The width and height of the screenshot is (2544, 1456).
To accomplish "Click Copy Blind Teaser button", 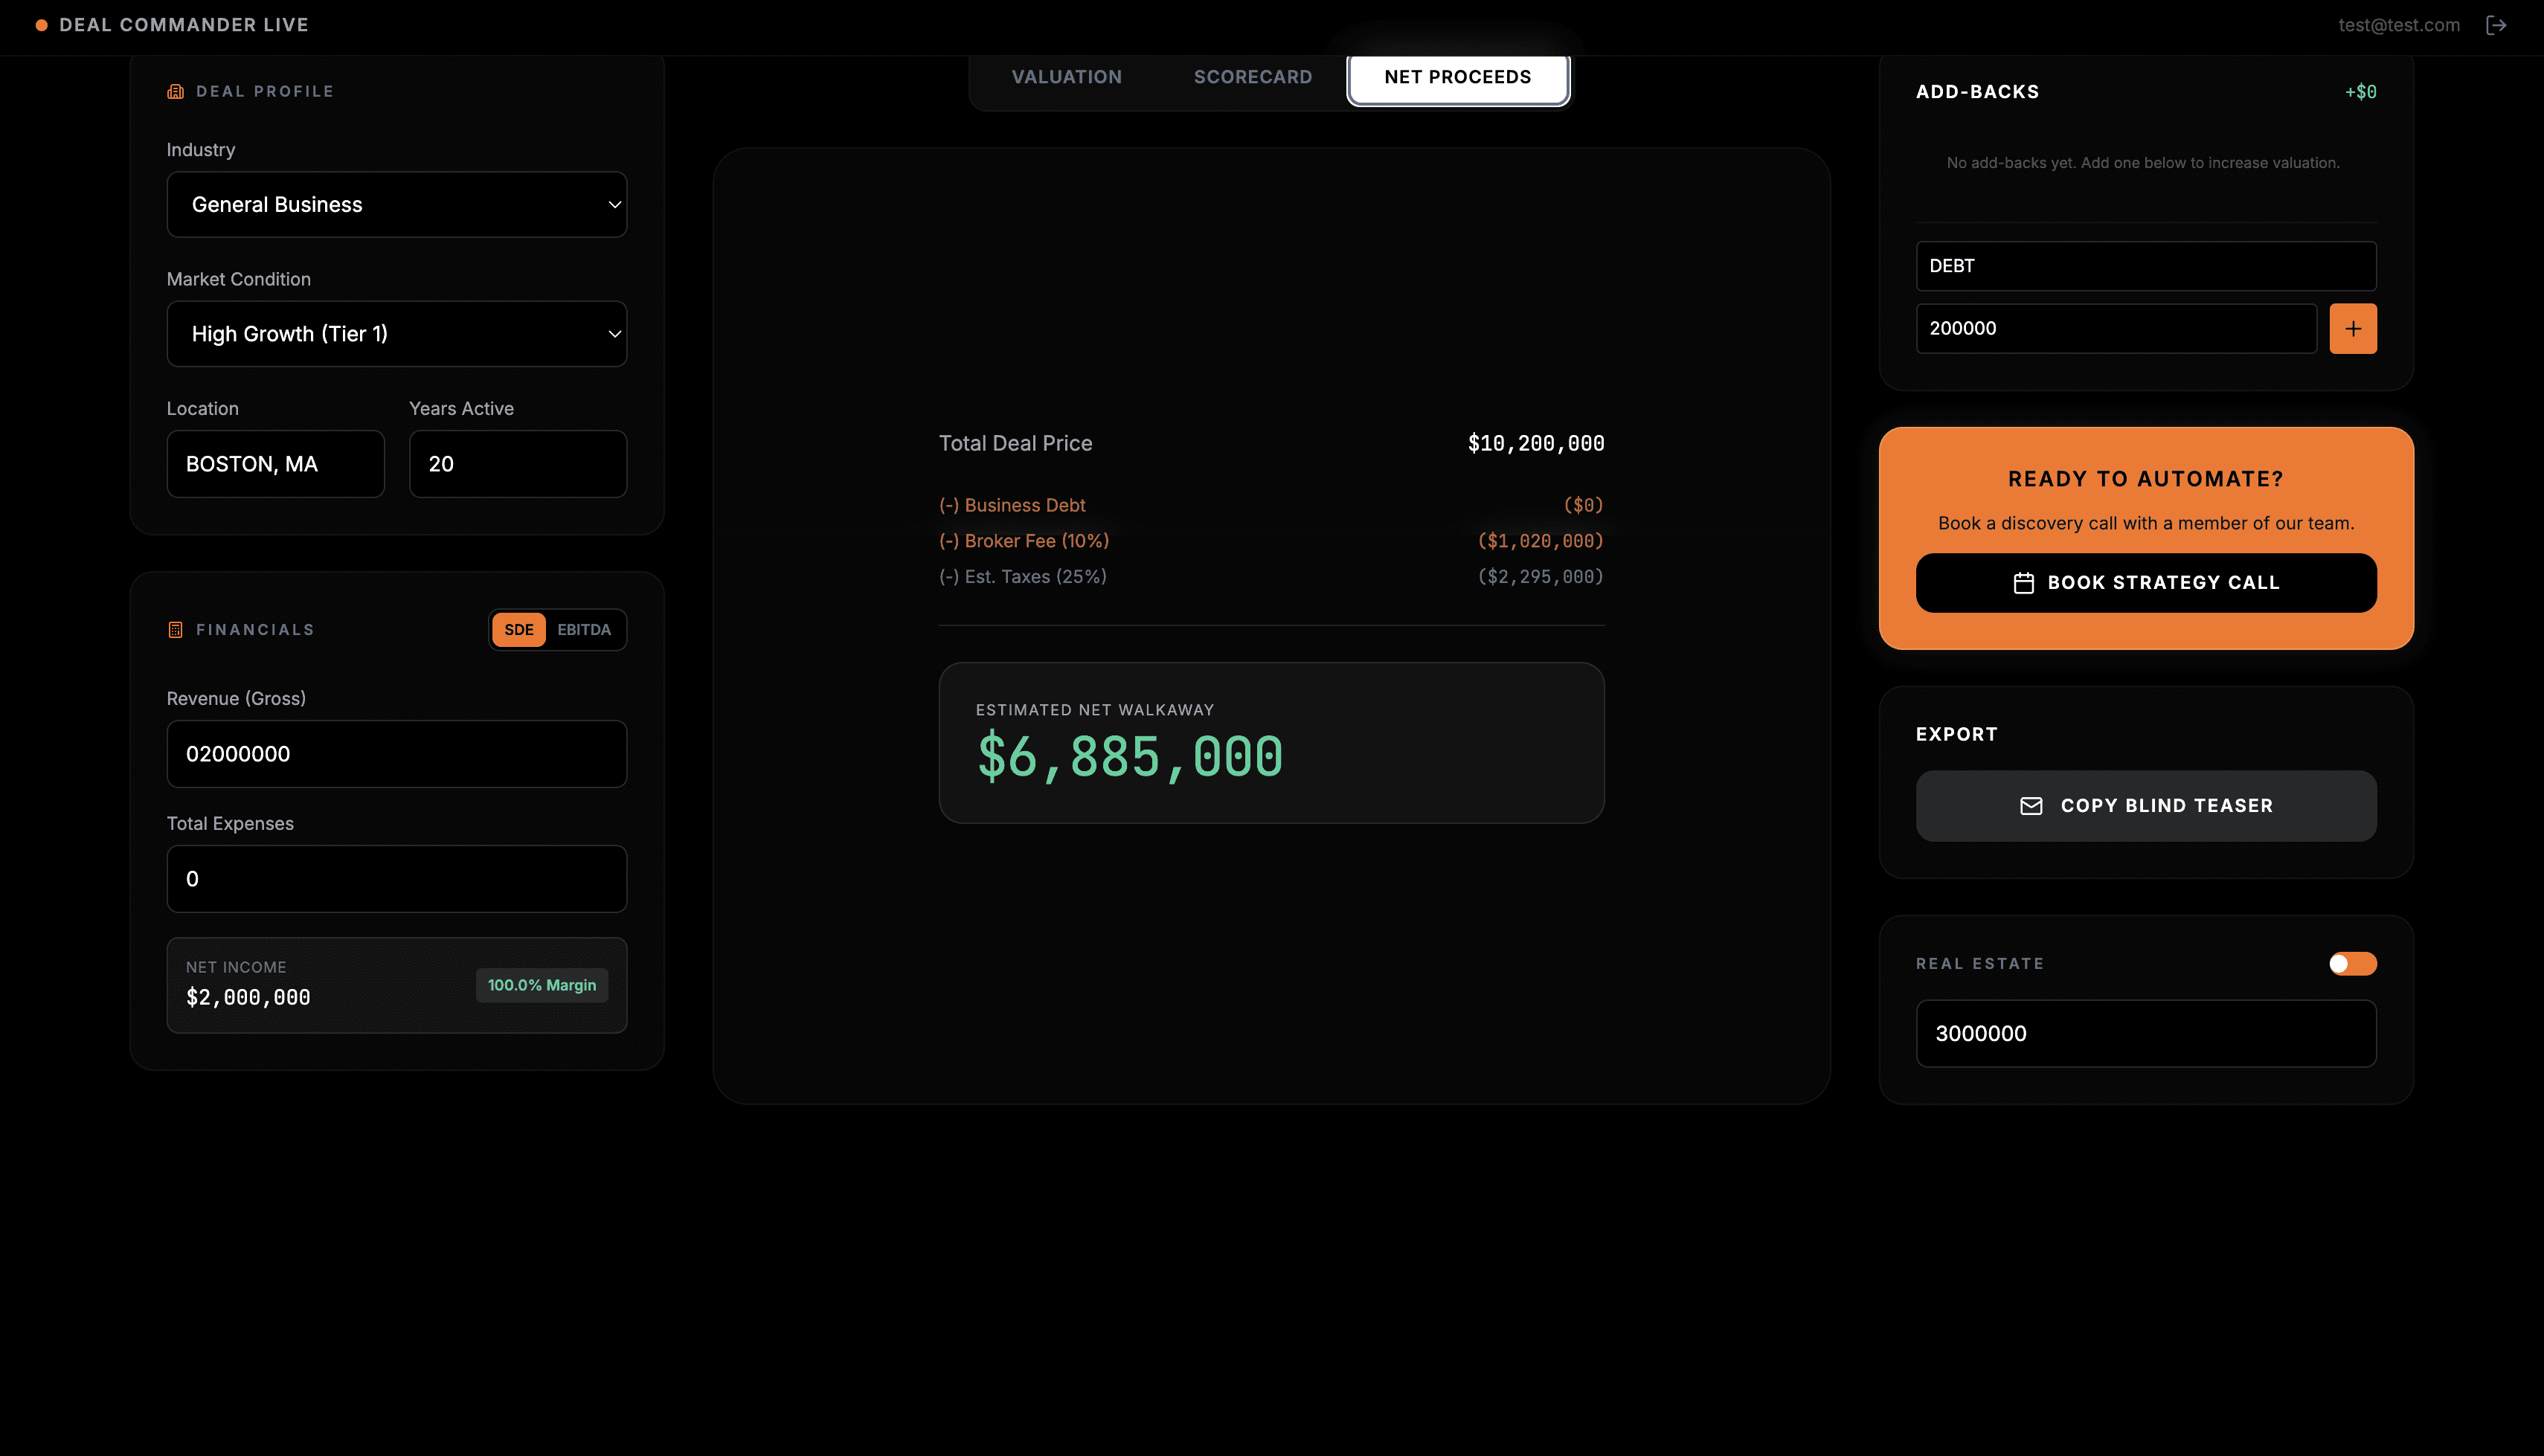I will [x=2146, y=806].
